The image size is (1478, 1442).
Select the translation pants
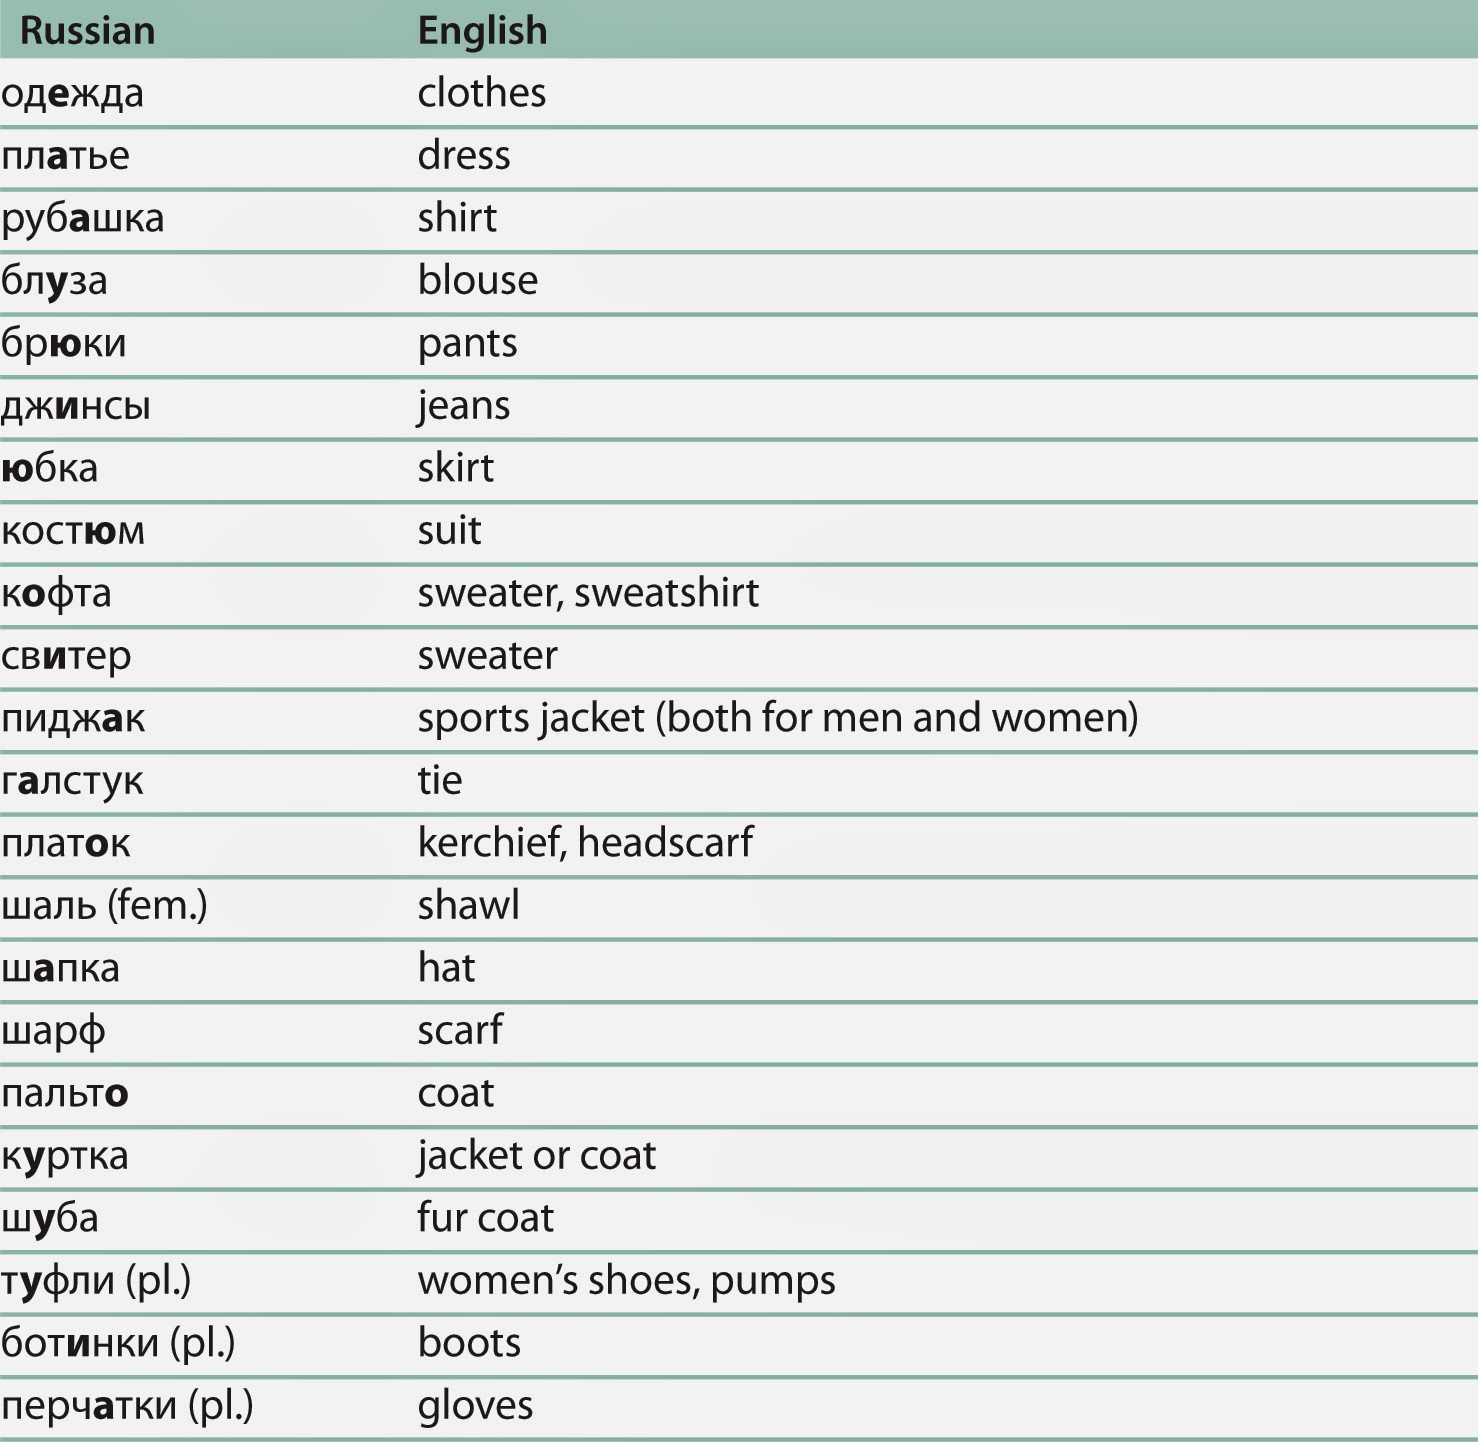point(467,345)
